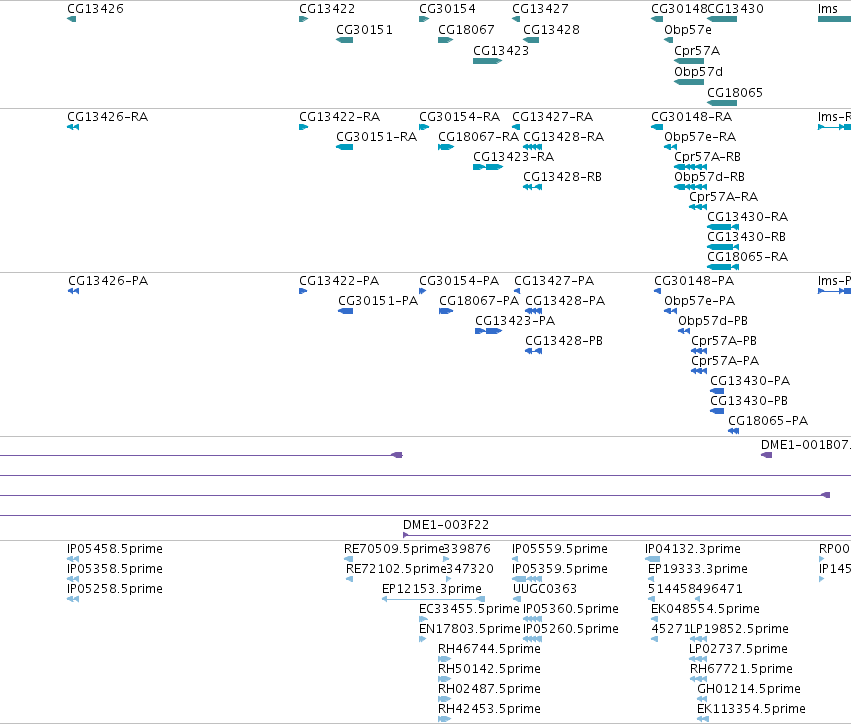Viewport: 851px width, 724px height.
Task: Select transcript label Cpr57A-RB
Action: pyautogui.click(x=707, y=157)
